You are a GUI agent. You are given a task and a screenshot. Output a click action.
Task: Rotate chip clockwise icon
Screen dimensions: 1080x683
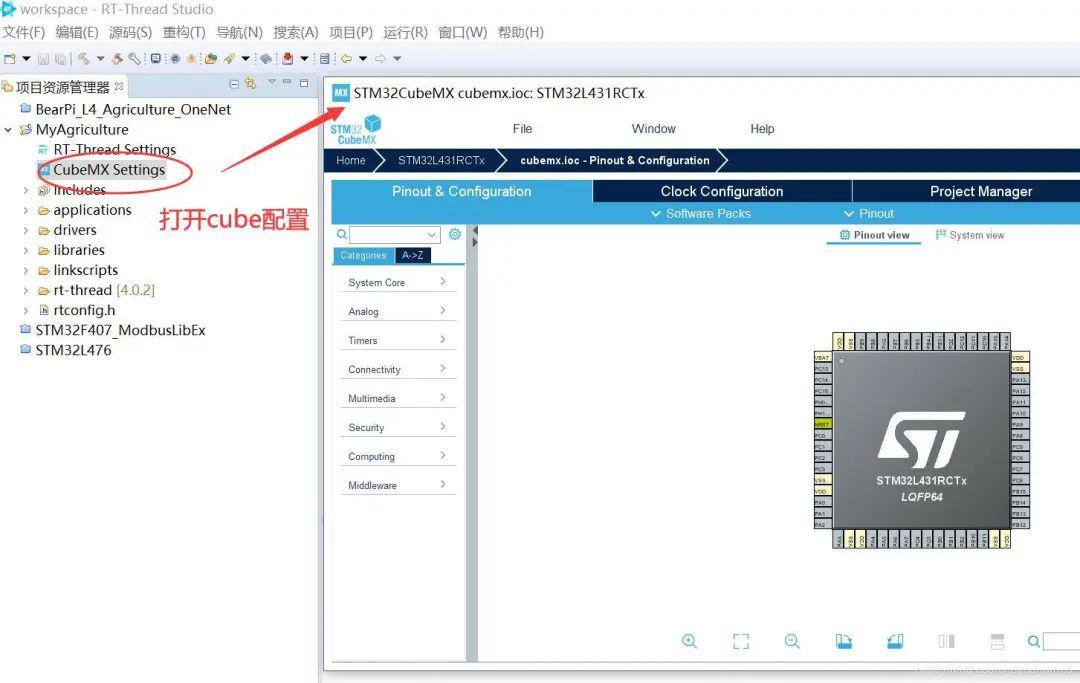[844, 641]
